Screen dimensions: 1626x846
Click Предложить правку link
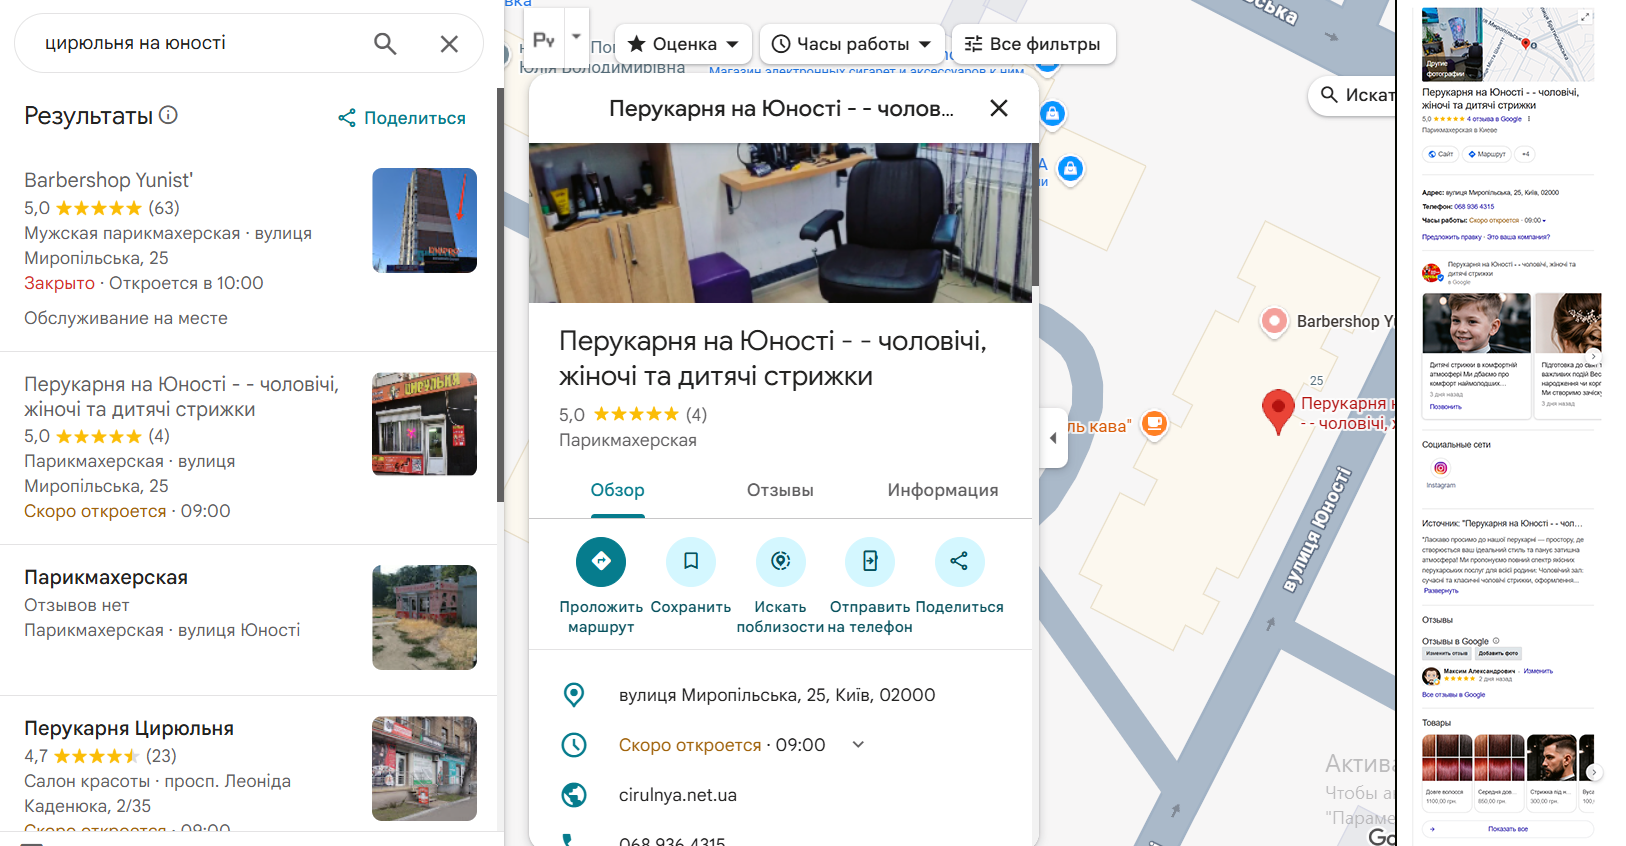pos(1452,237)
